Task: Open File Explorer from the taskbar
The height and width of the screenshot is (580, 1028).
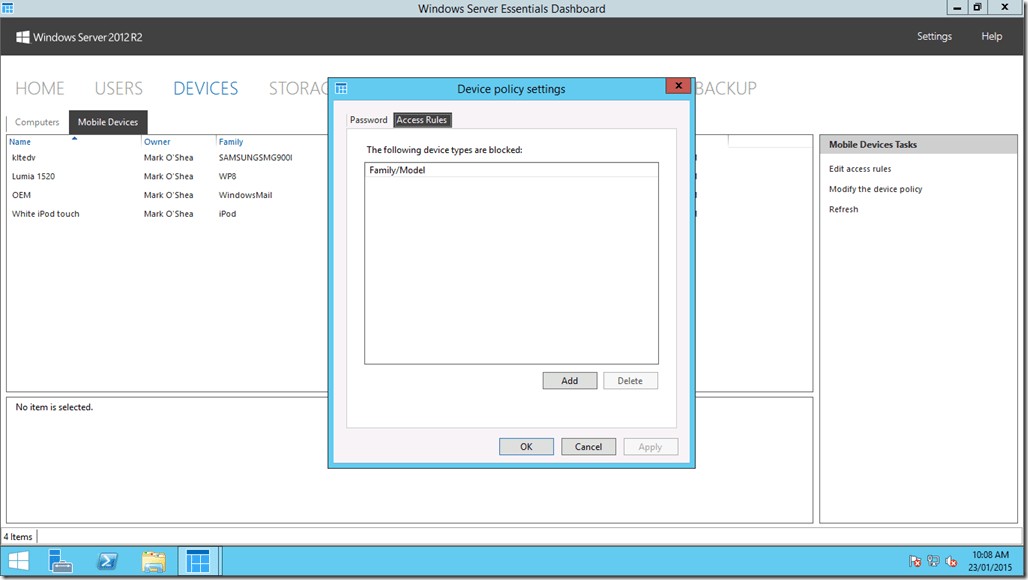Action: pos(153,561)
